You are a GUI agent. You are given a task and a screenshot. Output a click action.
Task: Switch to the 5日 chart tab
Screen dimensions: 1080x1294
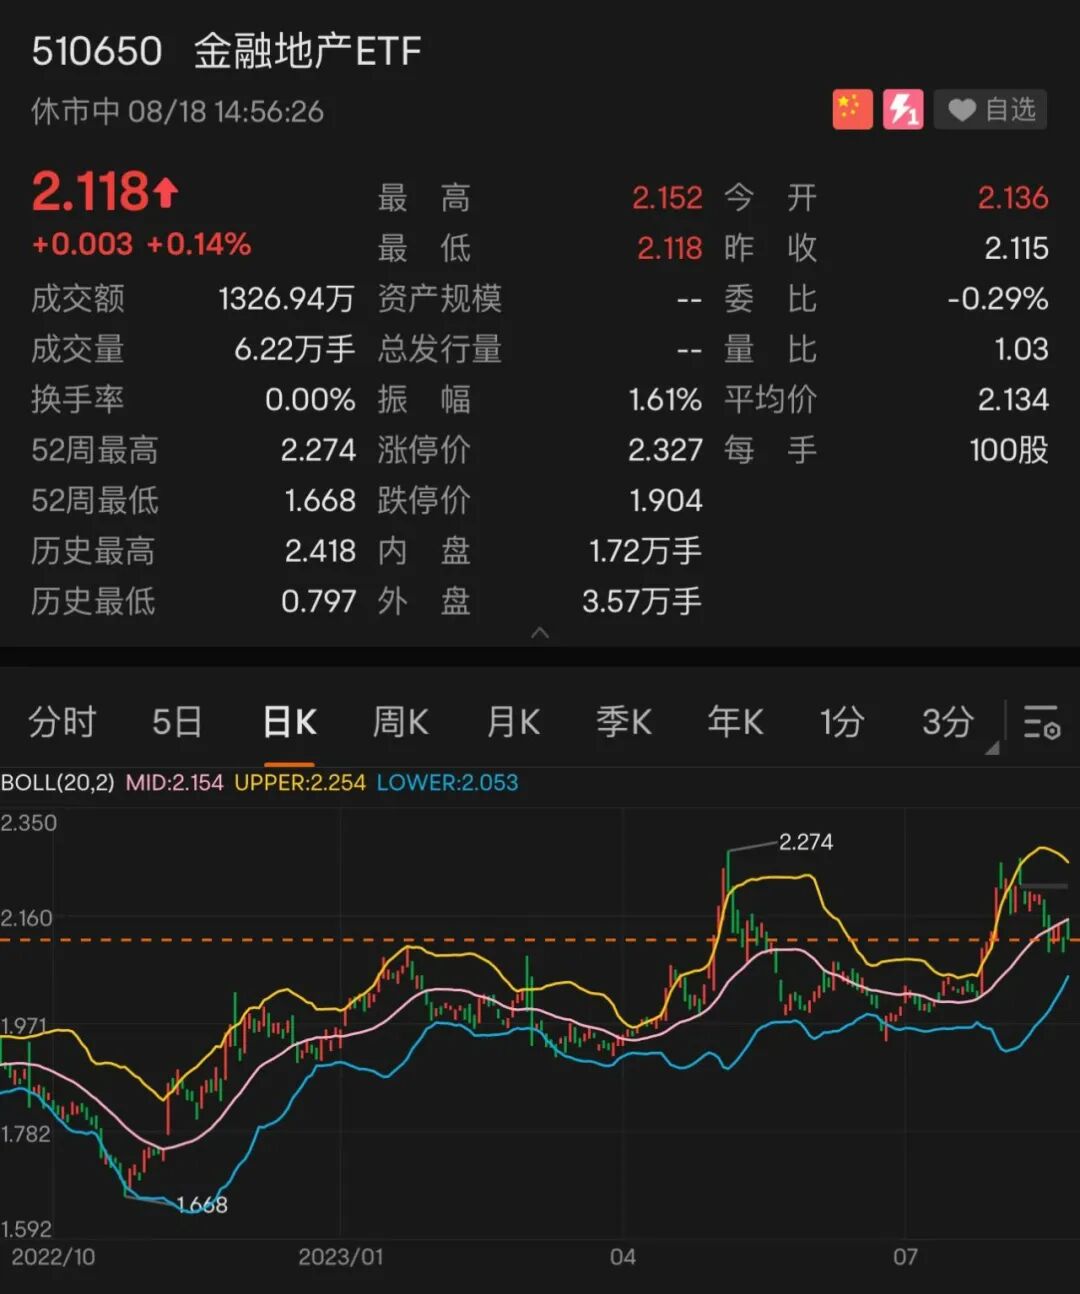point(177,721)
